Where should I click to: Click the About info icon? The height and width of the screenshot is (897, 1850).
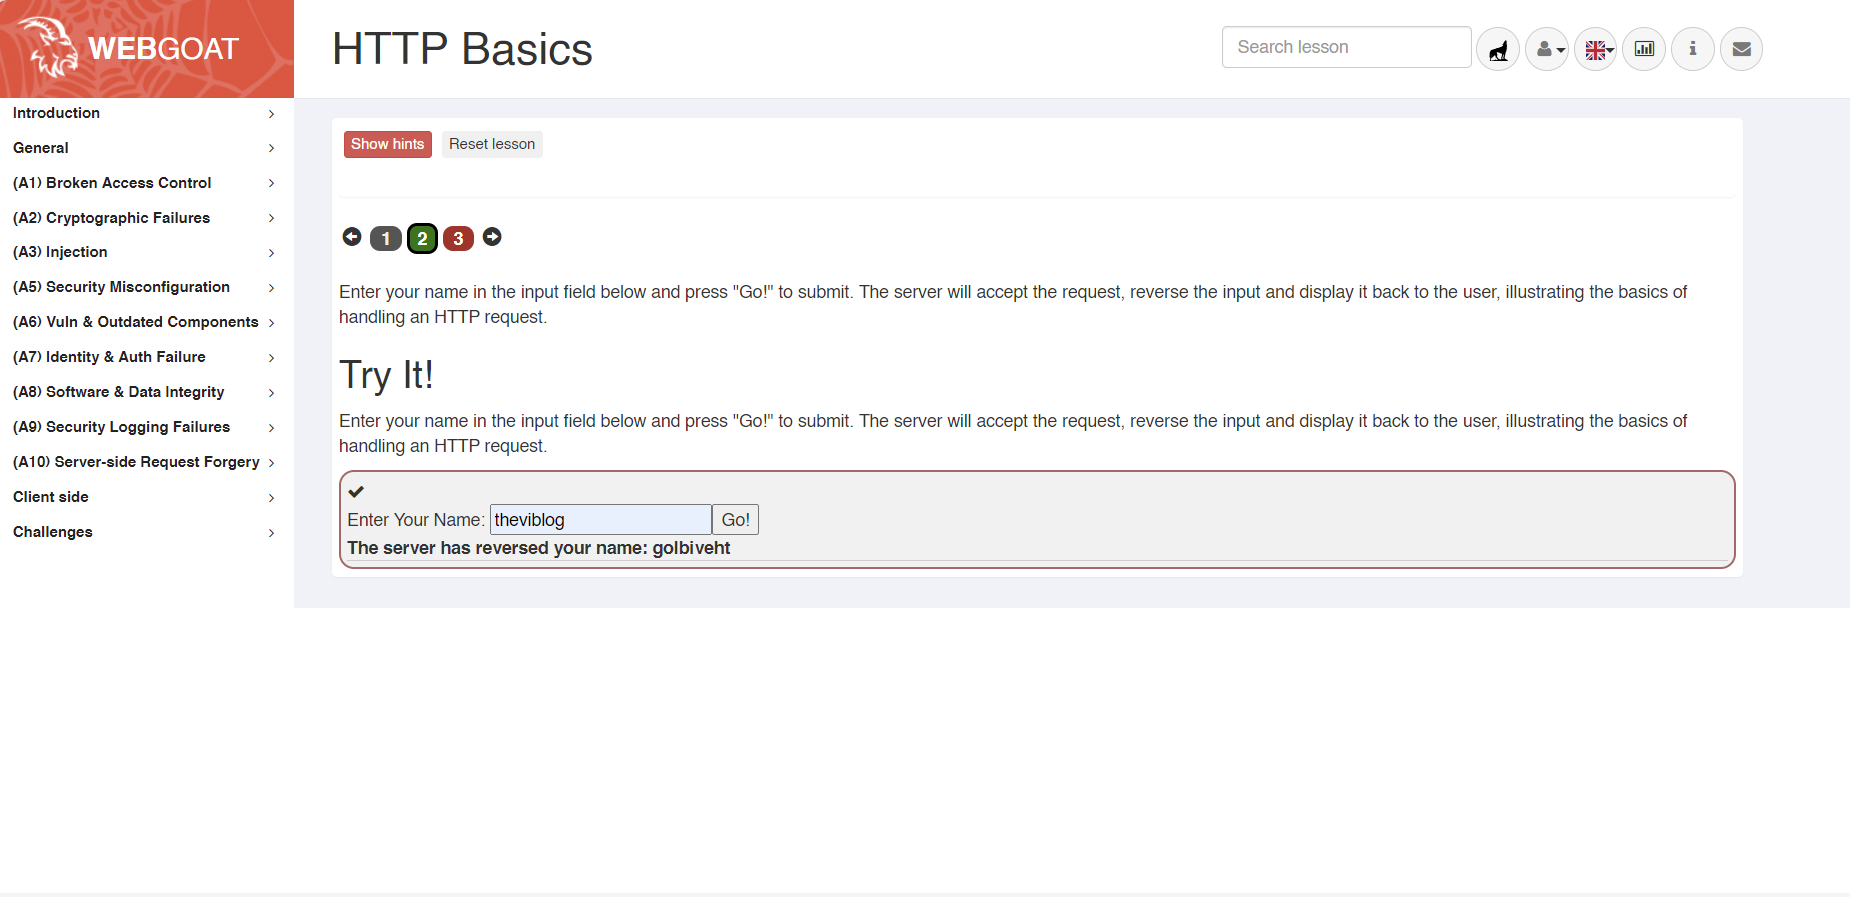click(1692, 49)
